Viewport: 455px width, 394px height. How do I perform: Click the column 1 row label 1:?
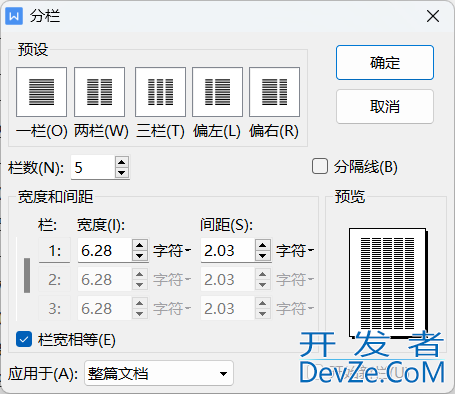tap(55, 250)
